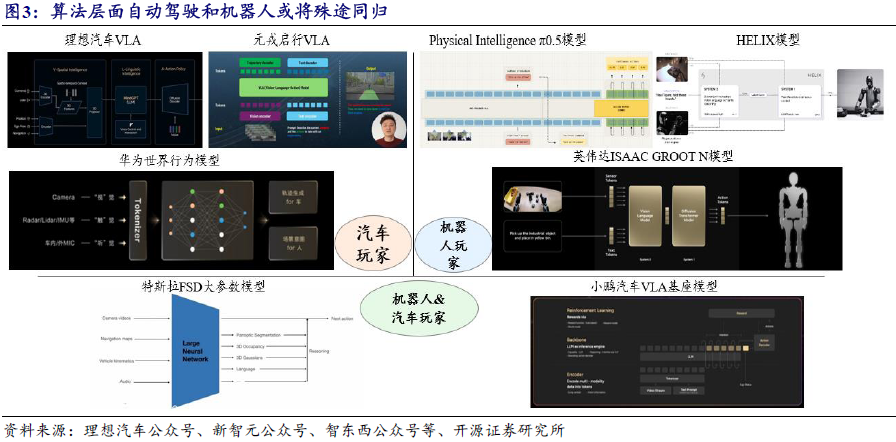Click 'Language' output label in Tesla diagram

(x=246, y=369)
